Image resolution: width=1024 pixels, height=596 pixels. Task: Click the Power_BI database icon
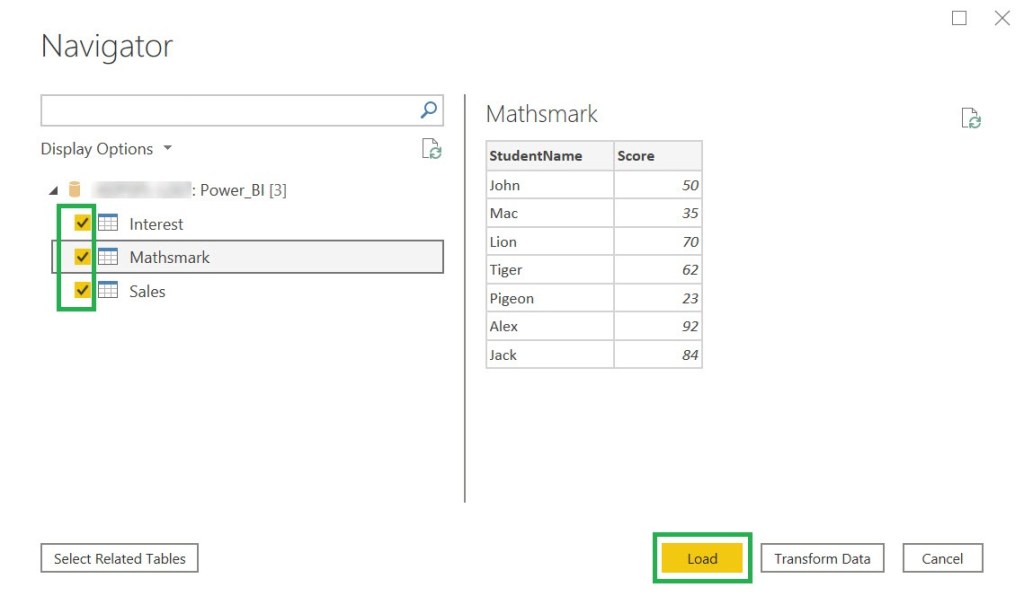click(x=74, y=190)
